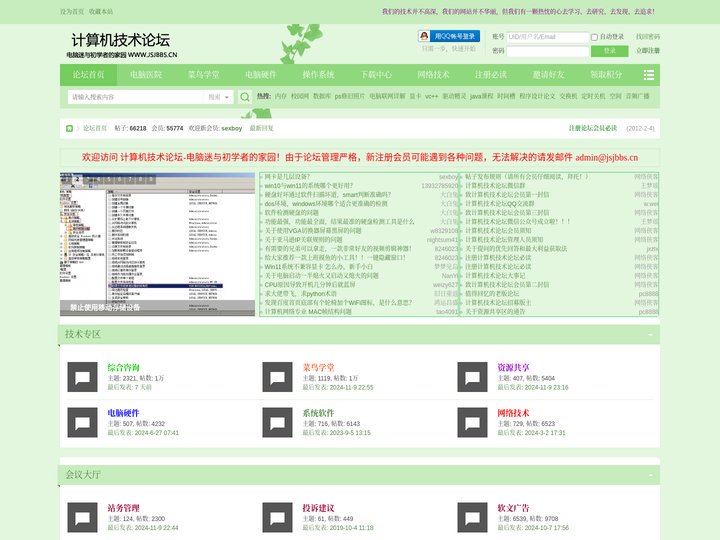Focus the username (UID/用户名/Email) input field
Image resolution: width=720 pixels, height=540 pixels.
tap(547, 37)
